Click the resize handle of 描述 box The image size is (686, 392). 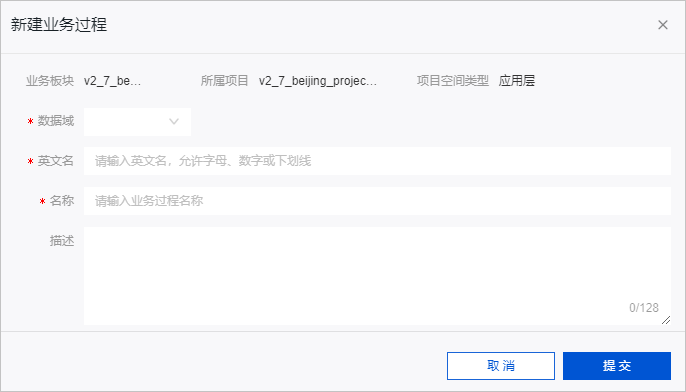click(666, 320)
